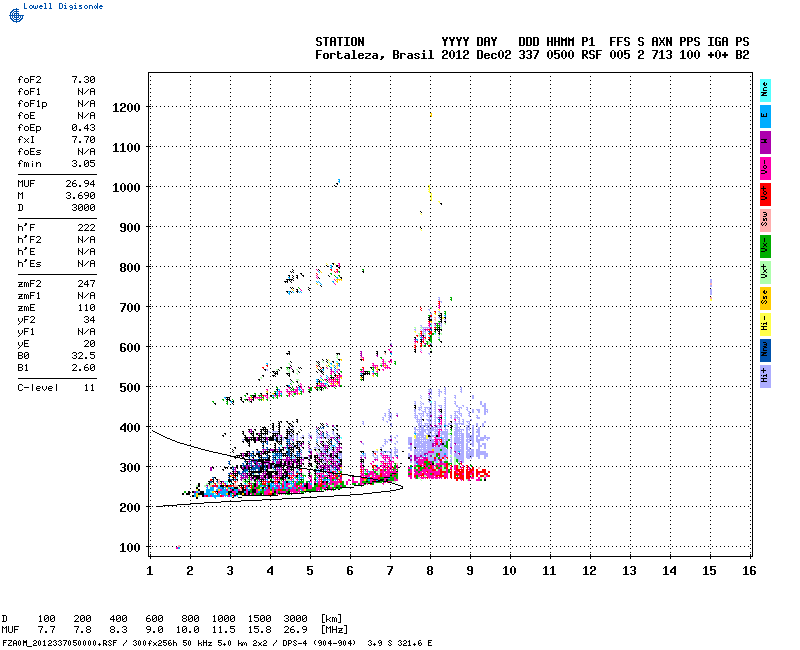Click the foEp value 0.43

coord(83,128)
